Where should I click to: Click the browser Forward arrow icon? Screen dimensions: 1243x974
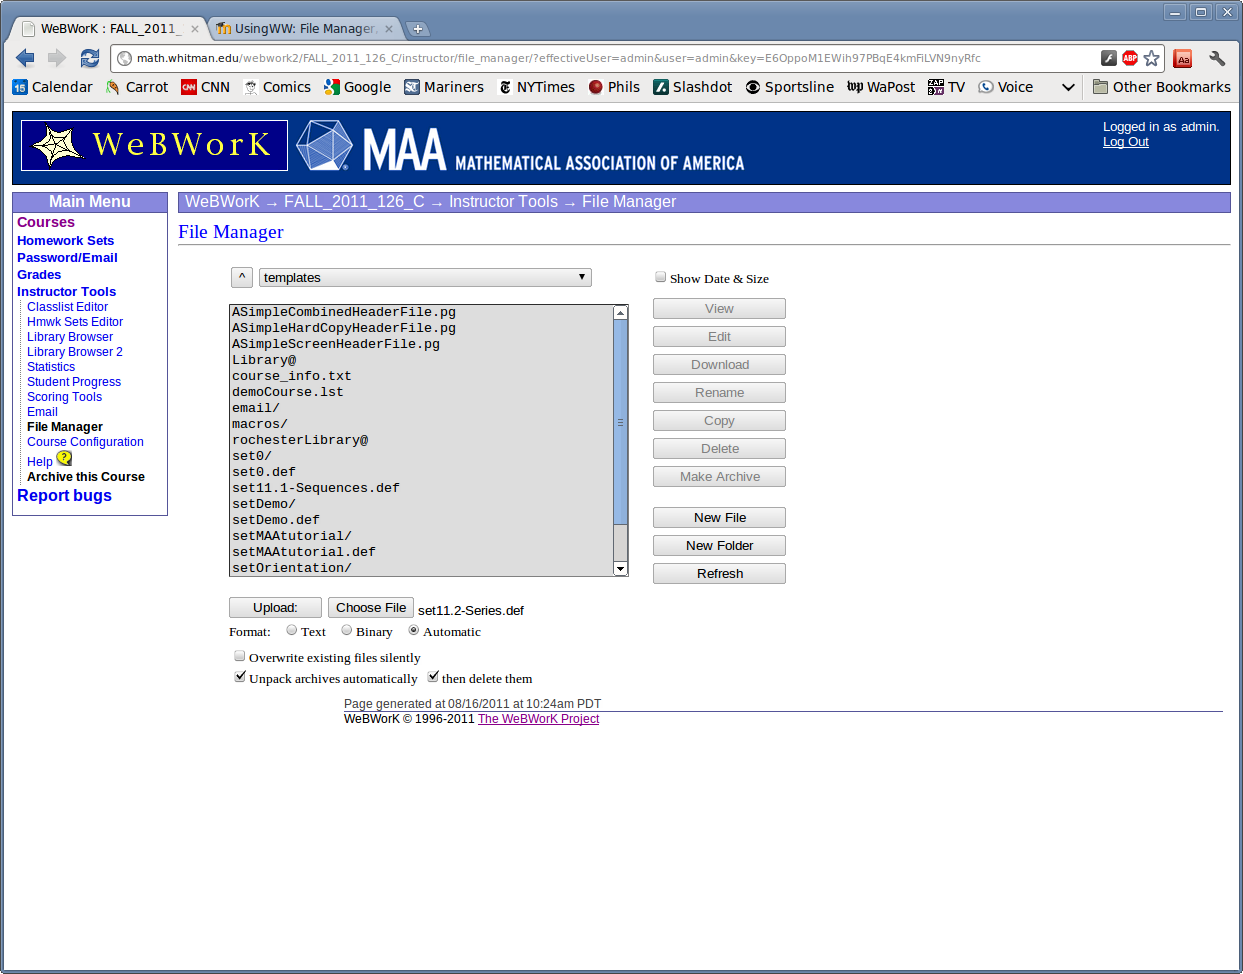(x=57, y=58)
